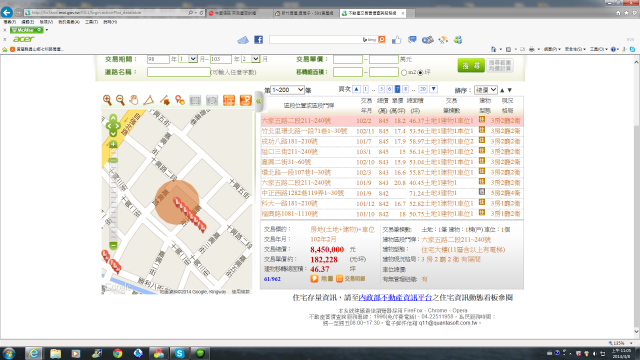Select the eraser clear tool above map

click(164, 100)
